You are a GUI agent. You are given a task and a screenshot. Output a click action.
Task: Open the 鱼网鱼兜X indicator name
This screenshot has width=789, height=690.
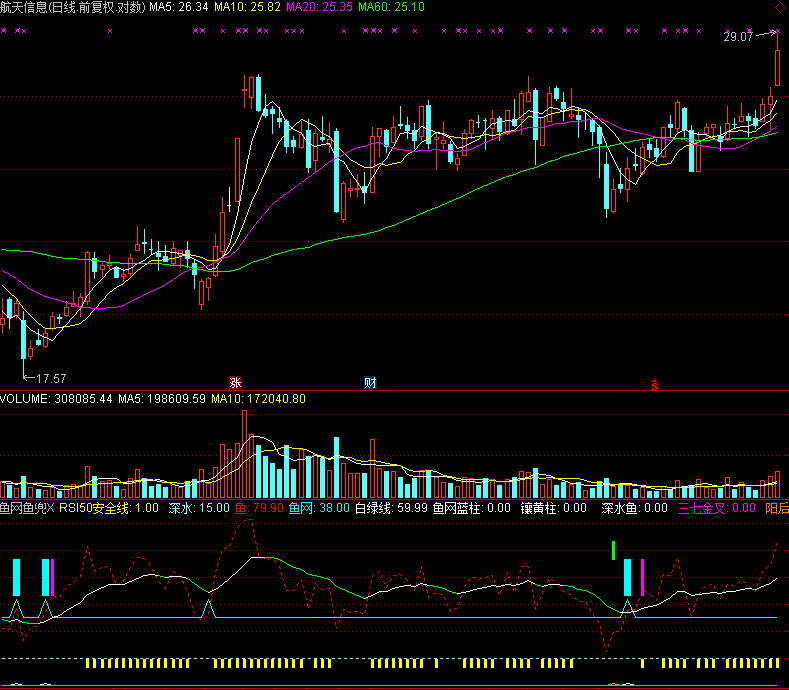(x=27, y=509)
